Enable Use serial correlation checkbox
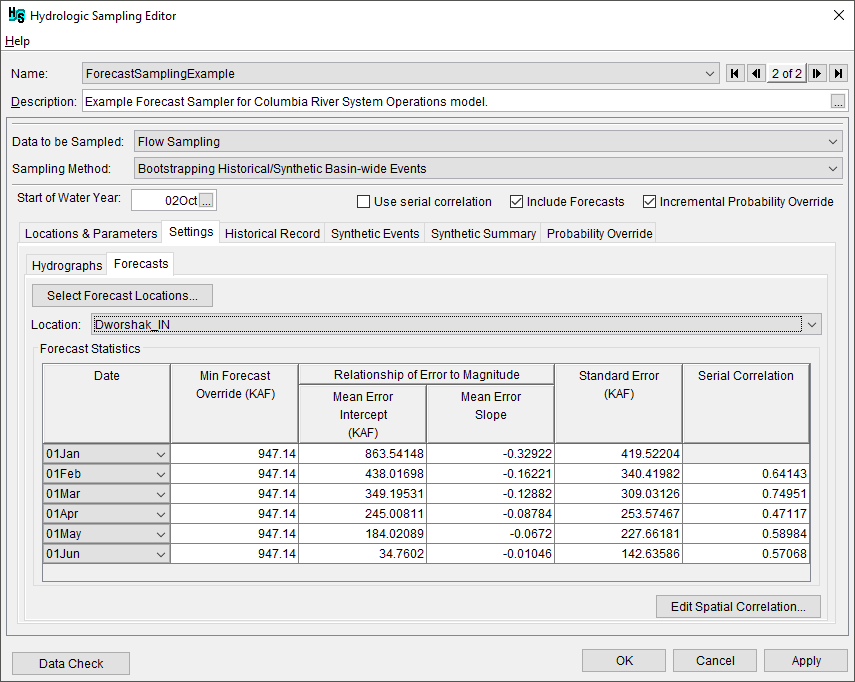855x682 pixels. (364, 202)
